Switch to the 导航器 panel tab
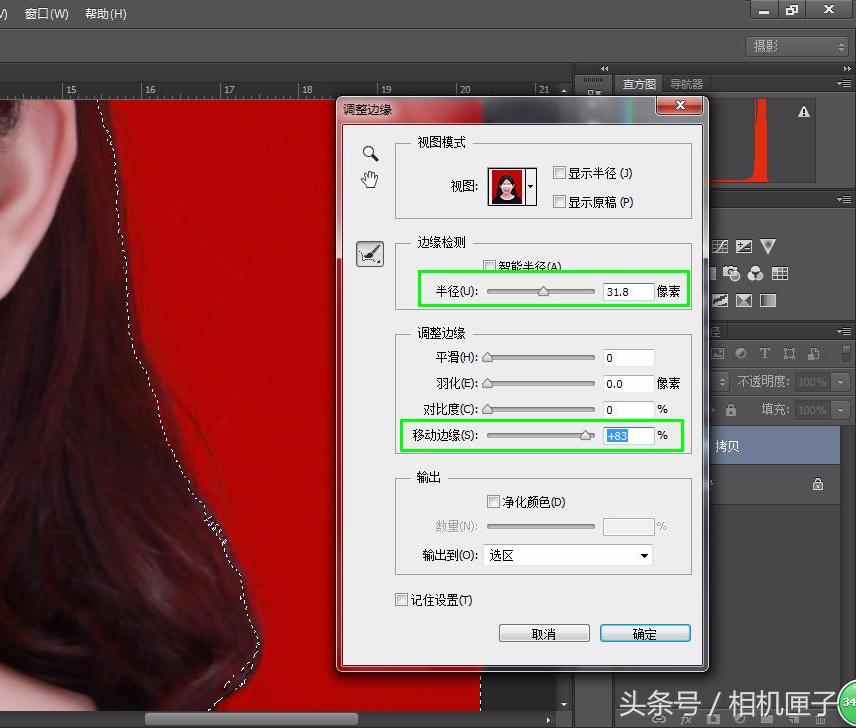This screenshot has height=728, width=856. 688,84
